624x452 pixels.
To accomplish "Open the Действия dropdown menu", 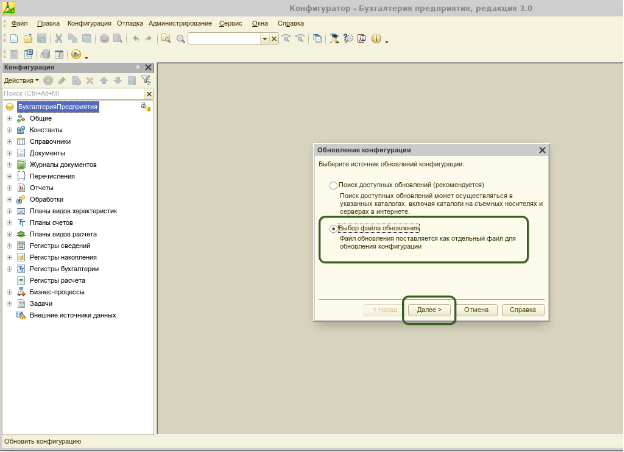I will [x=21, y=80].
